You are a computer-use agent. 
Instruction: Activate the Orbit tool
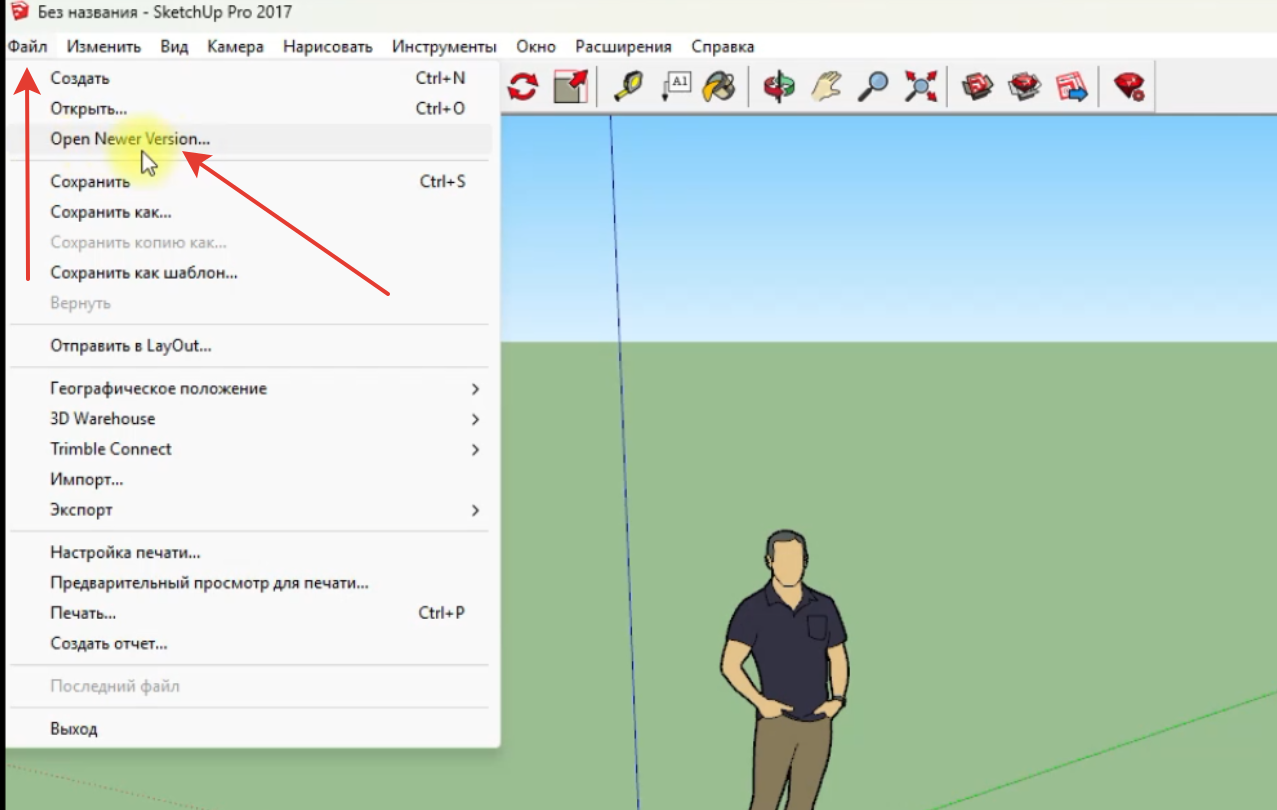[x=778, y=86]
